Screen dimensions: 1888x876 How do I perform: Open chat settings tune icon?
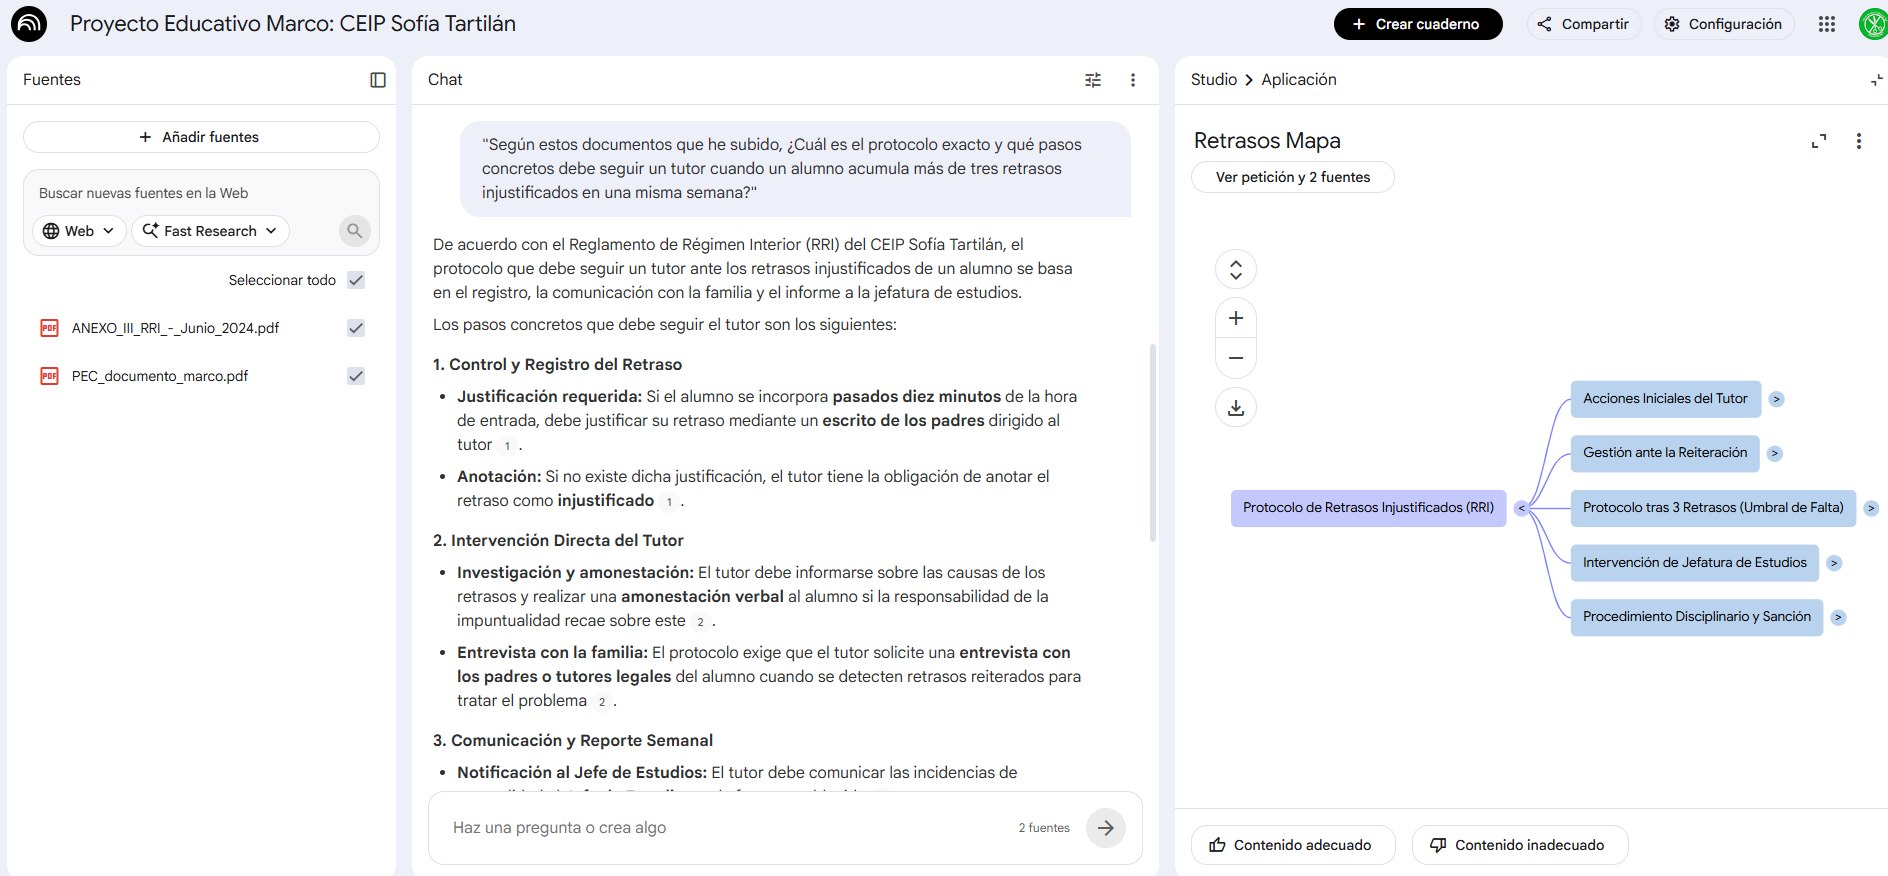(1093, 80)
